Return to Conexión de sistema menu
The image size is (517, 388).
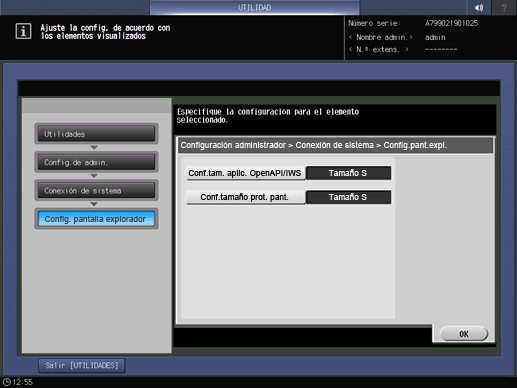point(96,190)
